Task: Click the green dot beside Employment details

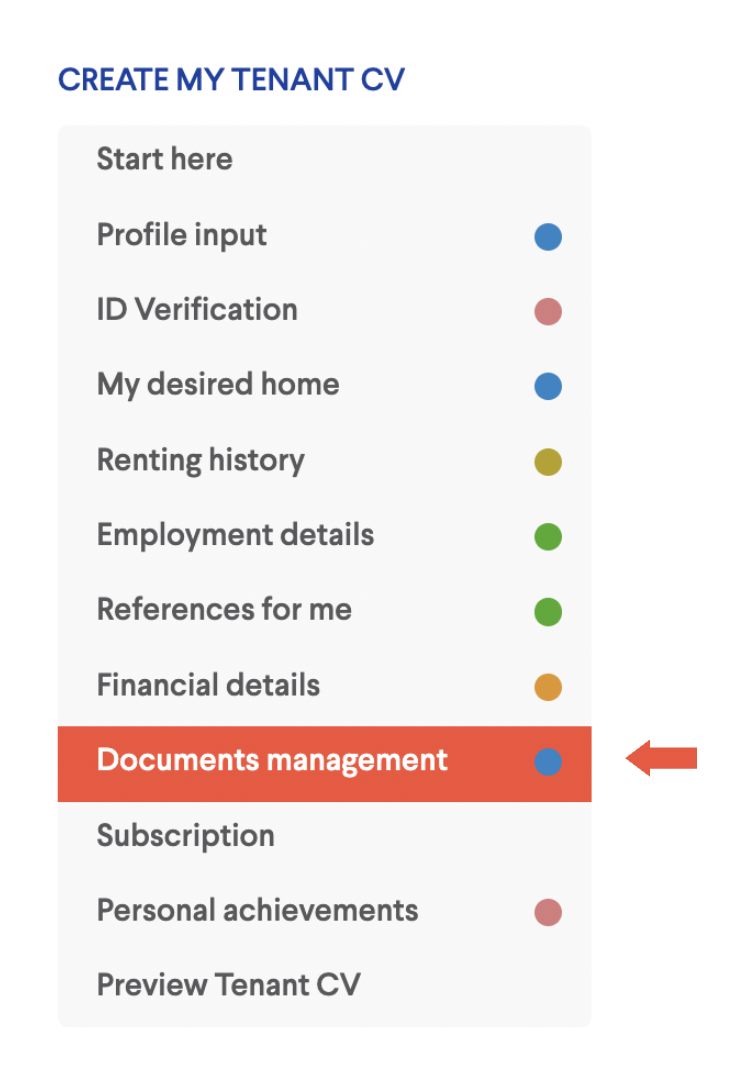Action: tap(548, 537)
